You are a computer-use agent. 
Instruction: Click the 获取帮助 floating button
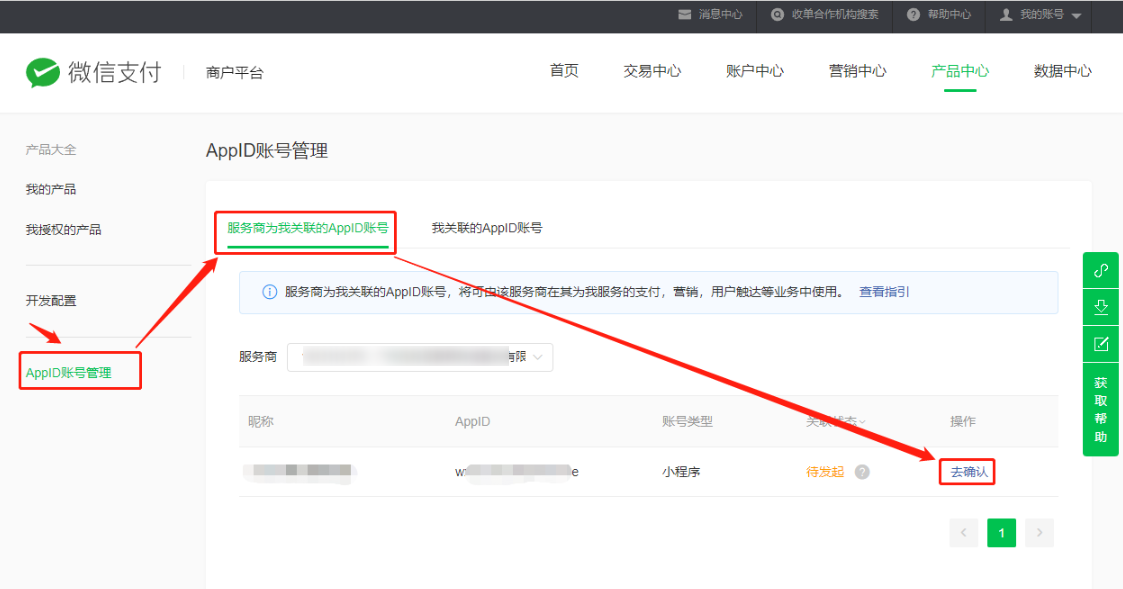click(x=1101, y=409)
